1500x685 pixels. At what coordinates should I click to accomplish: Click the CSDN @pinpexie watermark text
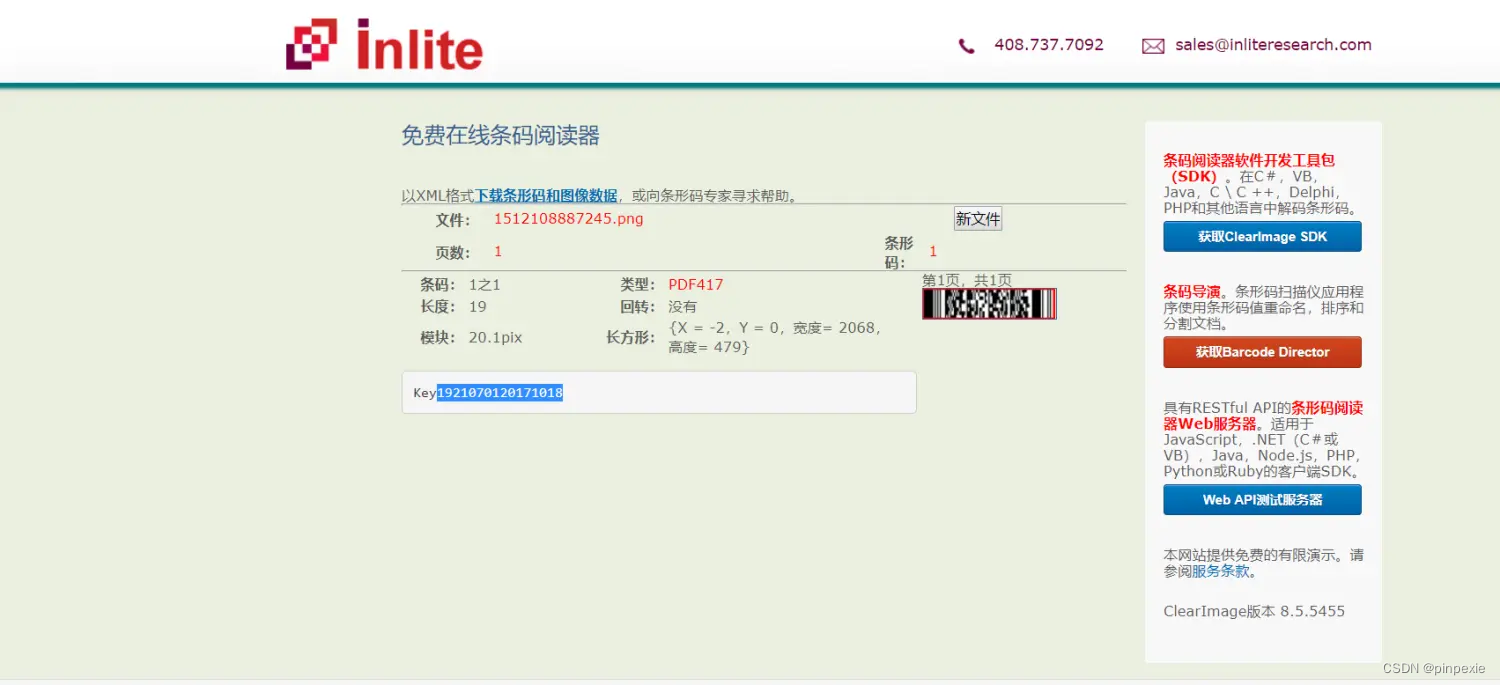coord(1436,668)
